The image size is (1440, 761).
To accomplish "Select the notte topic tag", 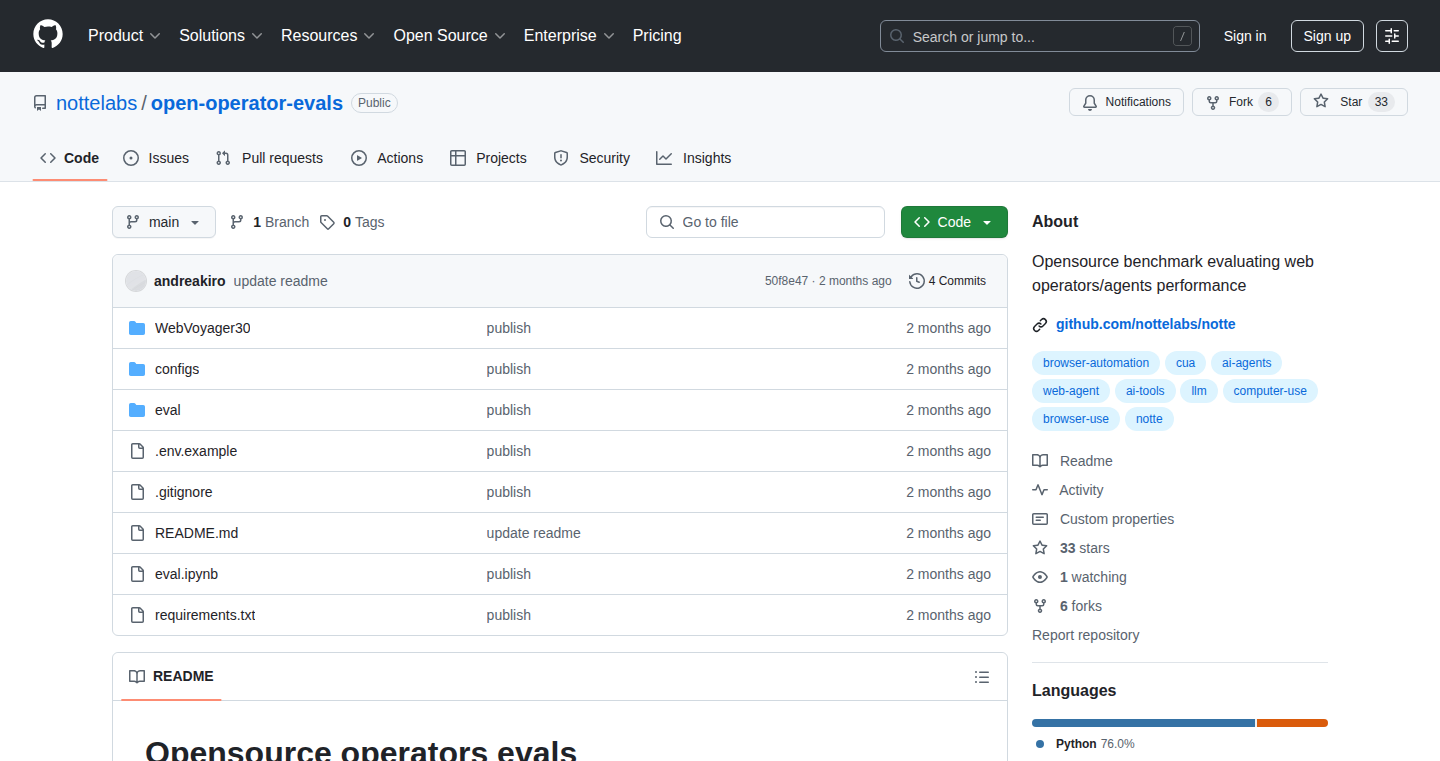I will pyautogui.click(x=1149, y=419).
